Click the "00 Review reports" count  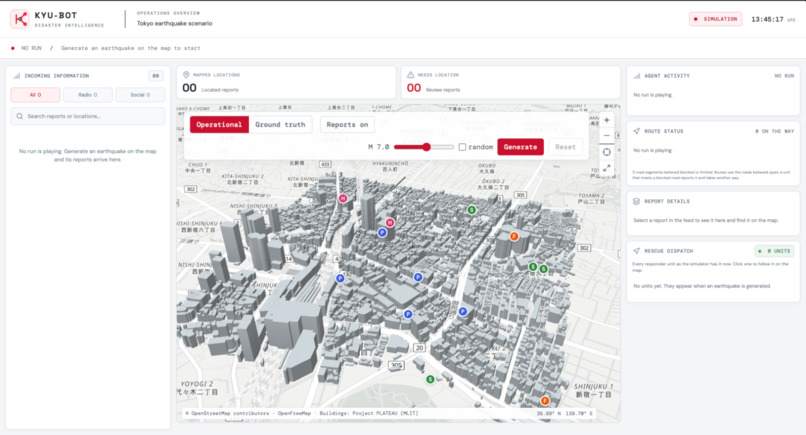(433, 88)
